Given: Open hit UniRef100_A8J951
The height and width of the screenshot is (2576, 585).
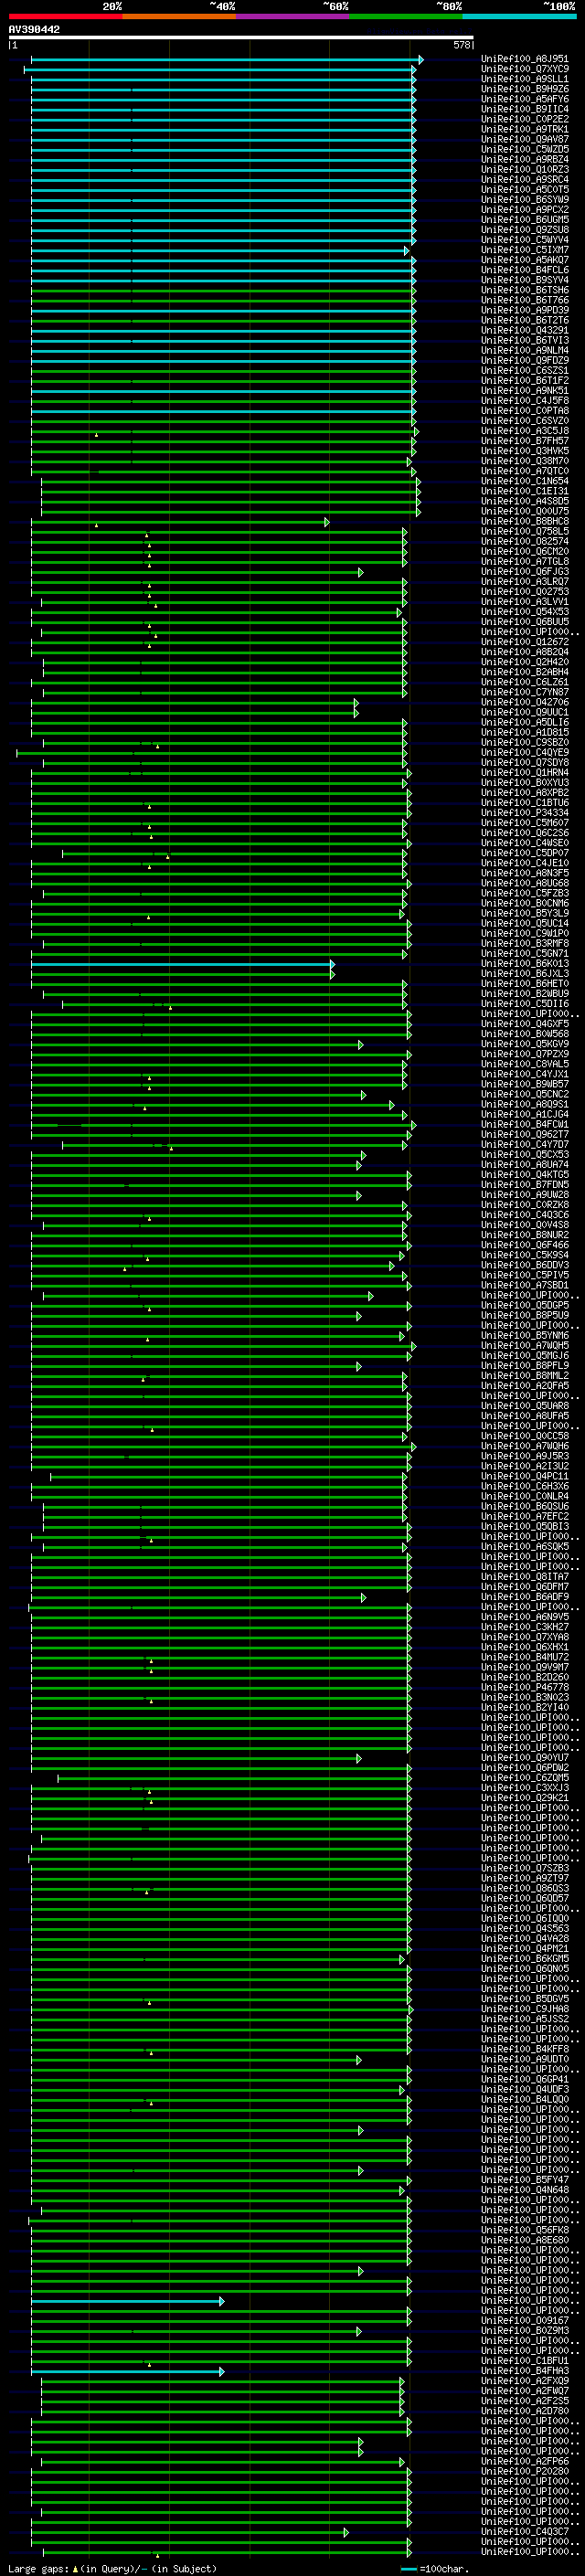Looking at the screenshot, I should tap(525, 59).
